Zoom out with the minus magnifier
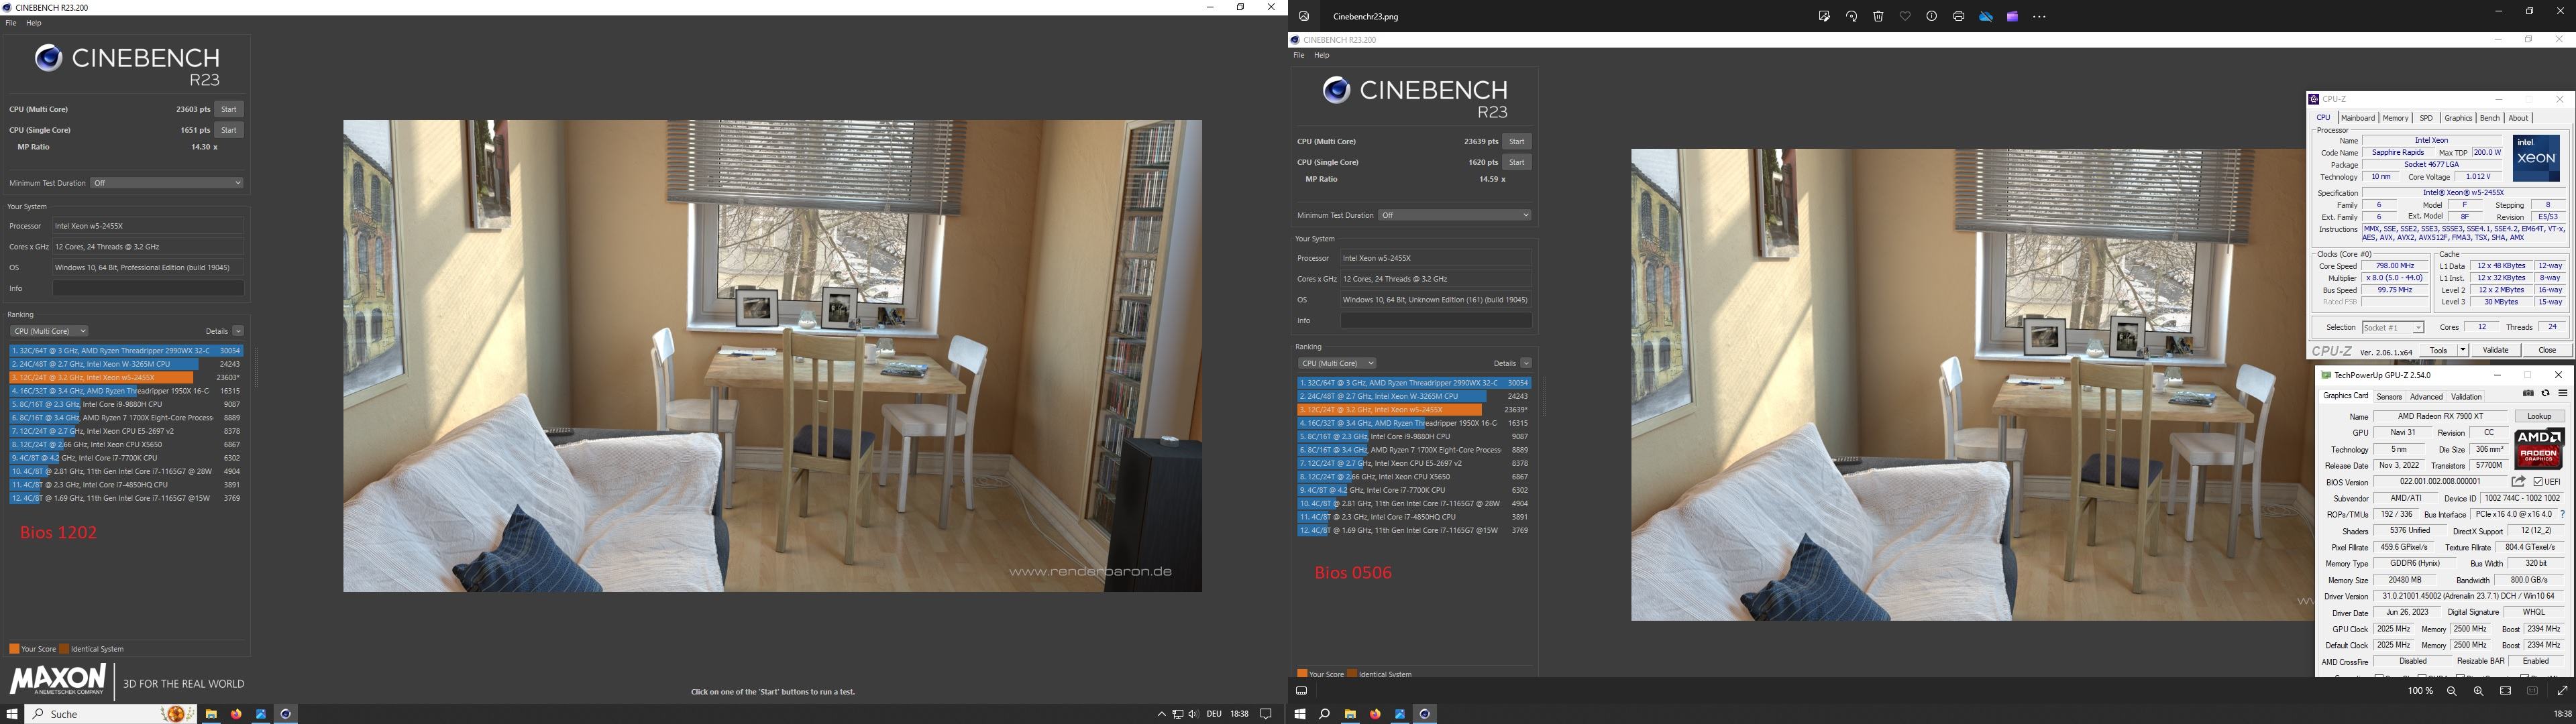Screen dimensions: 2576x724 2452,691
